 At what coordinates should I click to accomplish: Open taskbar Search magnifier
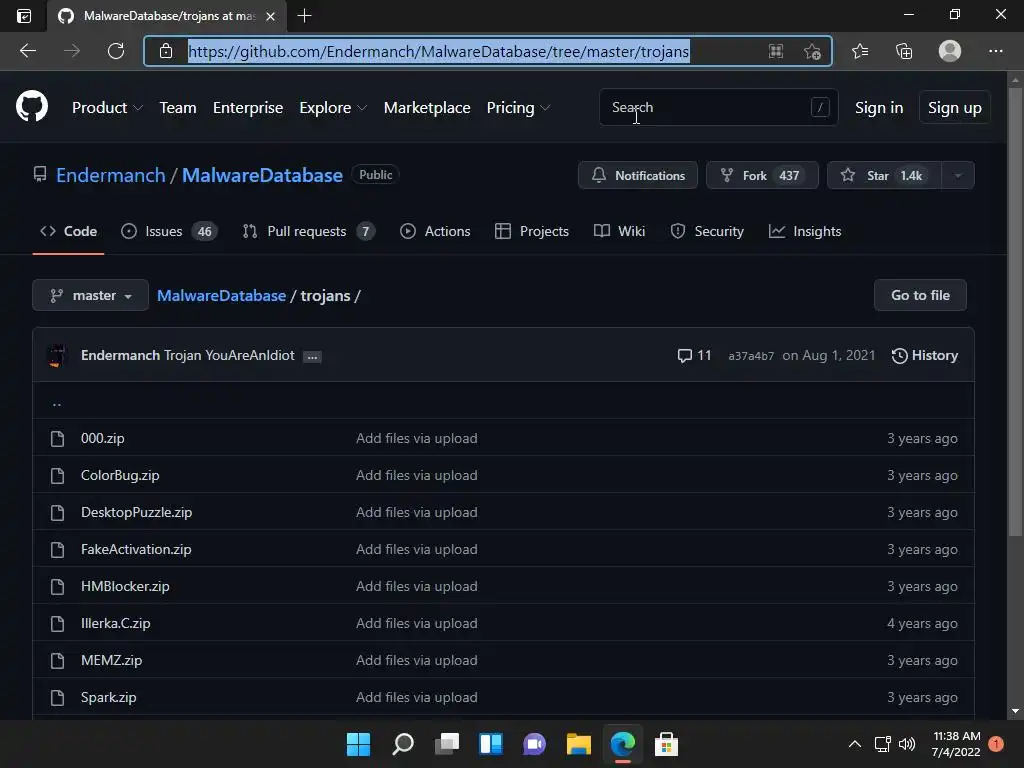click(x=402, y=744)
